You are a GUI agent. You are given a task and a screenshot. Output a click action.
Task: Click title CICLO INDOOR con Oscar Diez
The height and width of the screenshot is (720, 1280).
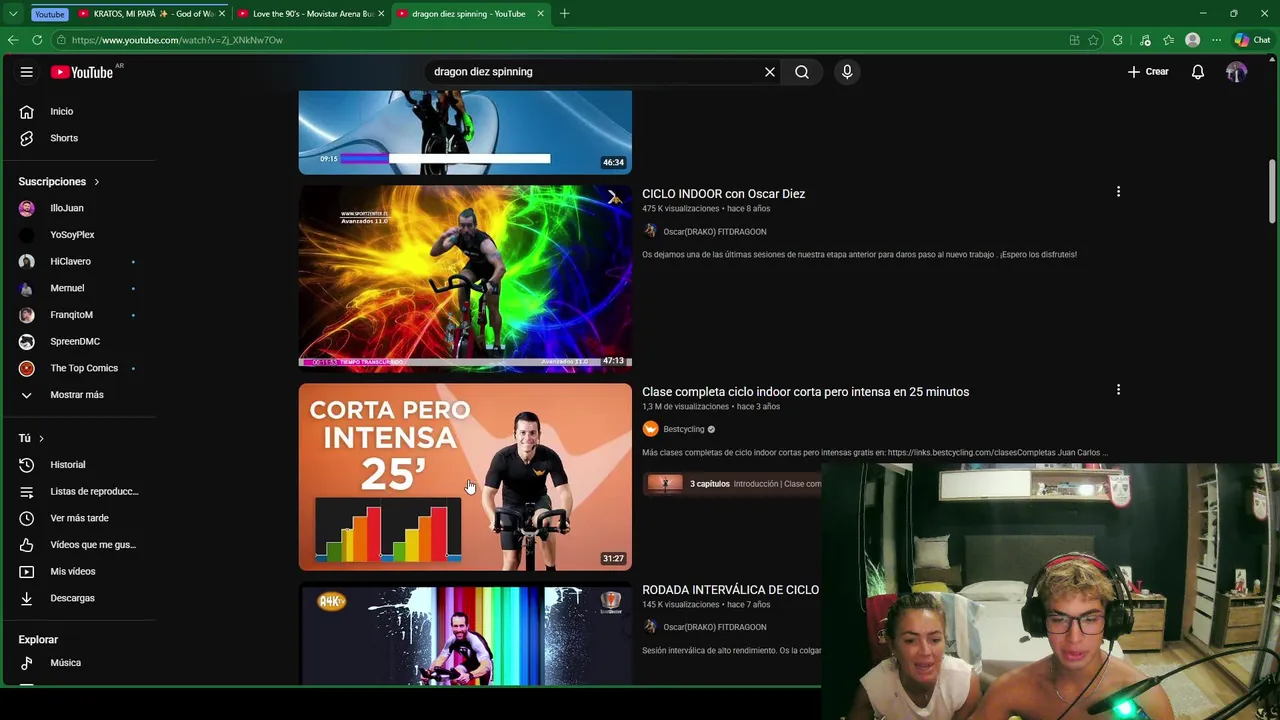tap(723, 194)
